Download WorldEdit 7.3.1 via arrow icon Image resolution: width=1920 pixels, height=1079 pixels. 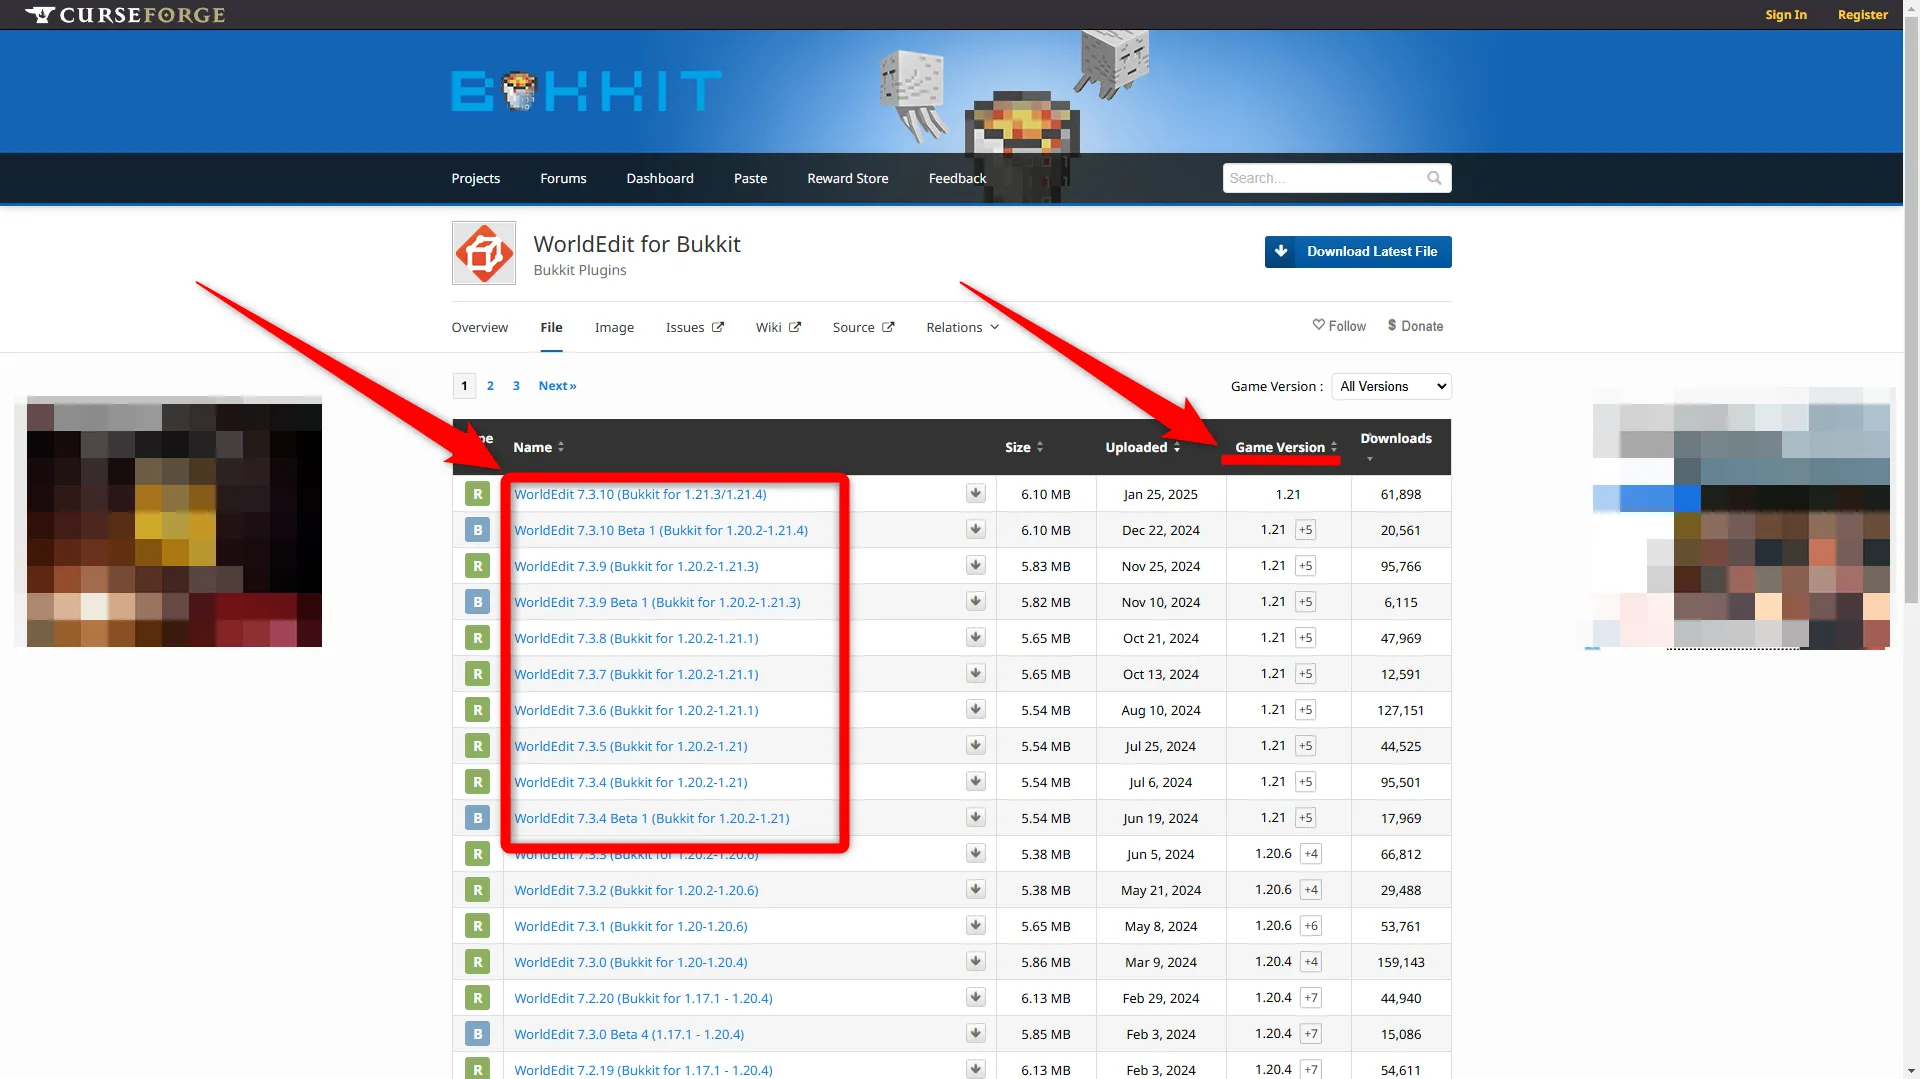tap(975, 926)
